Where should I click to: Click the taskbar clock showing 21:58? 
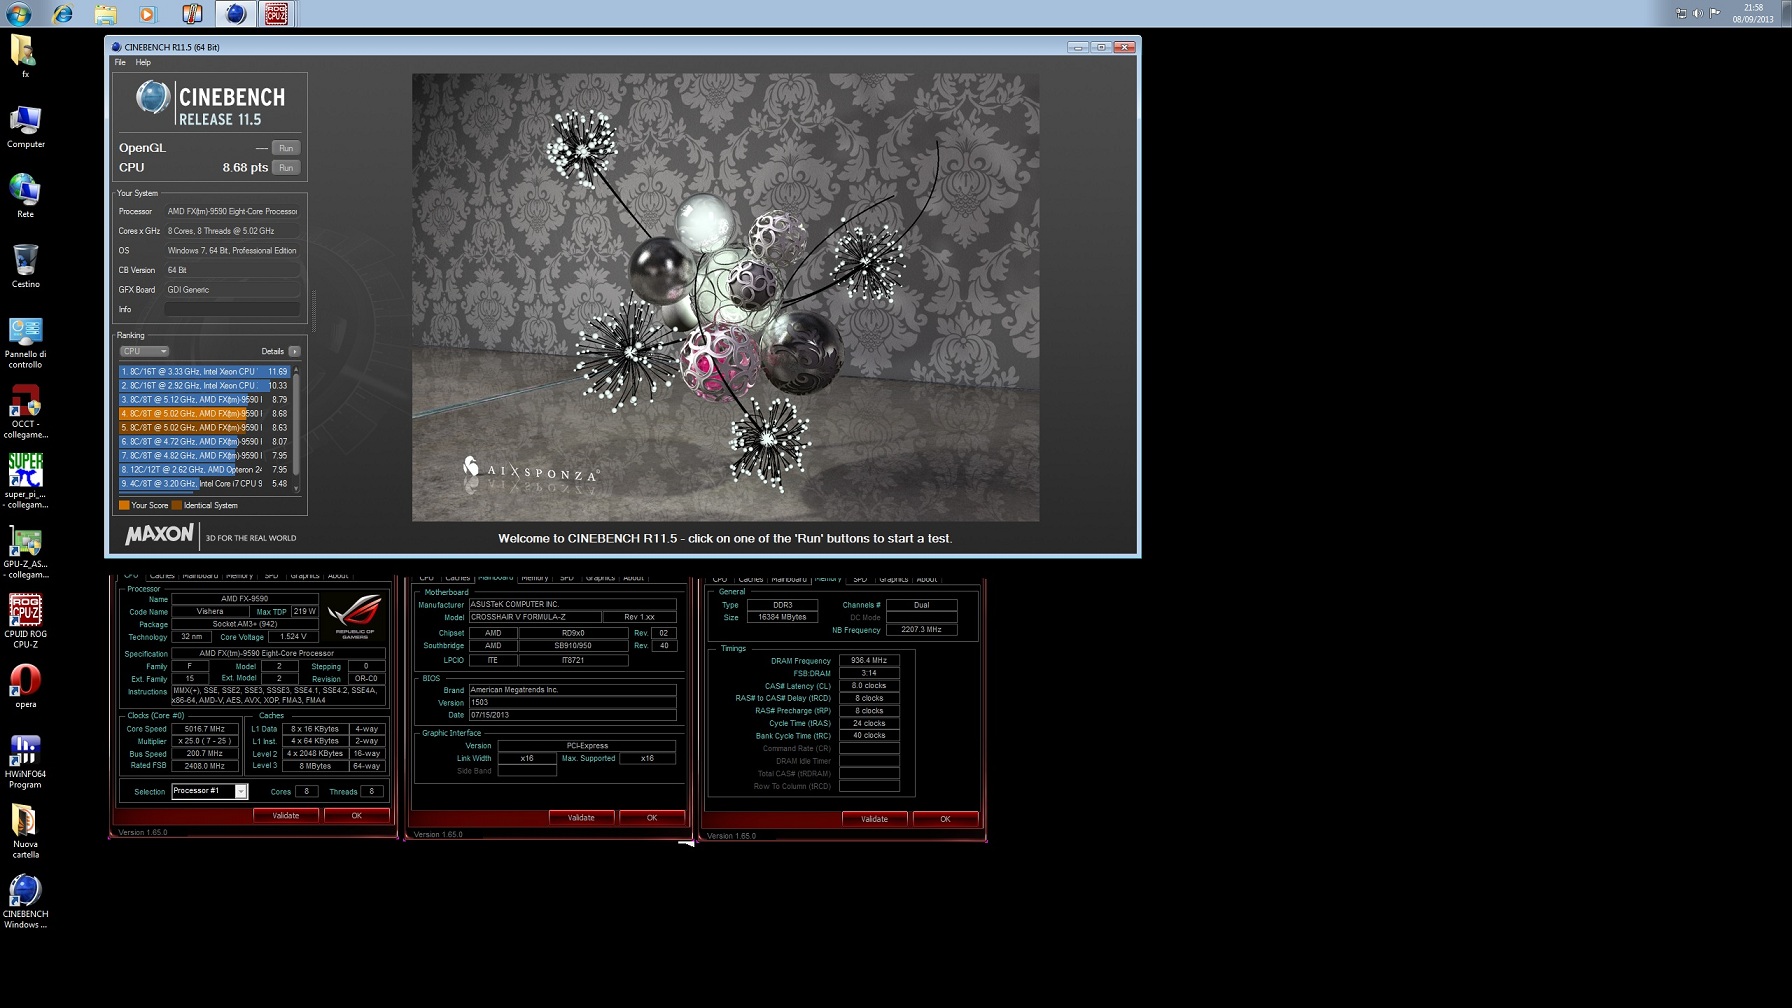(x=1753, y=13)
